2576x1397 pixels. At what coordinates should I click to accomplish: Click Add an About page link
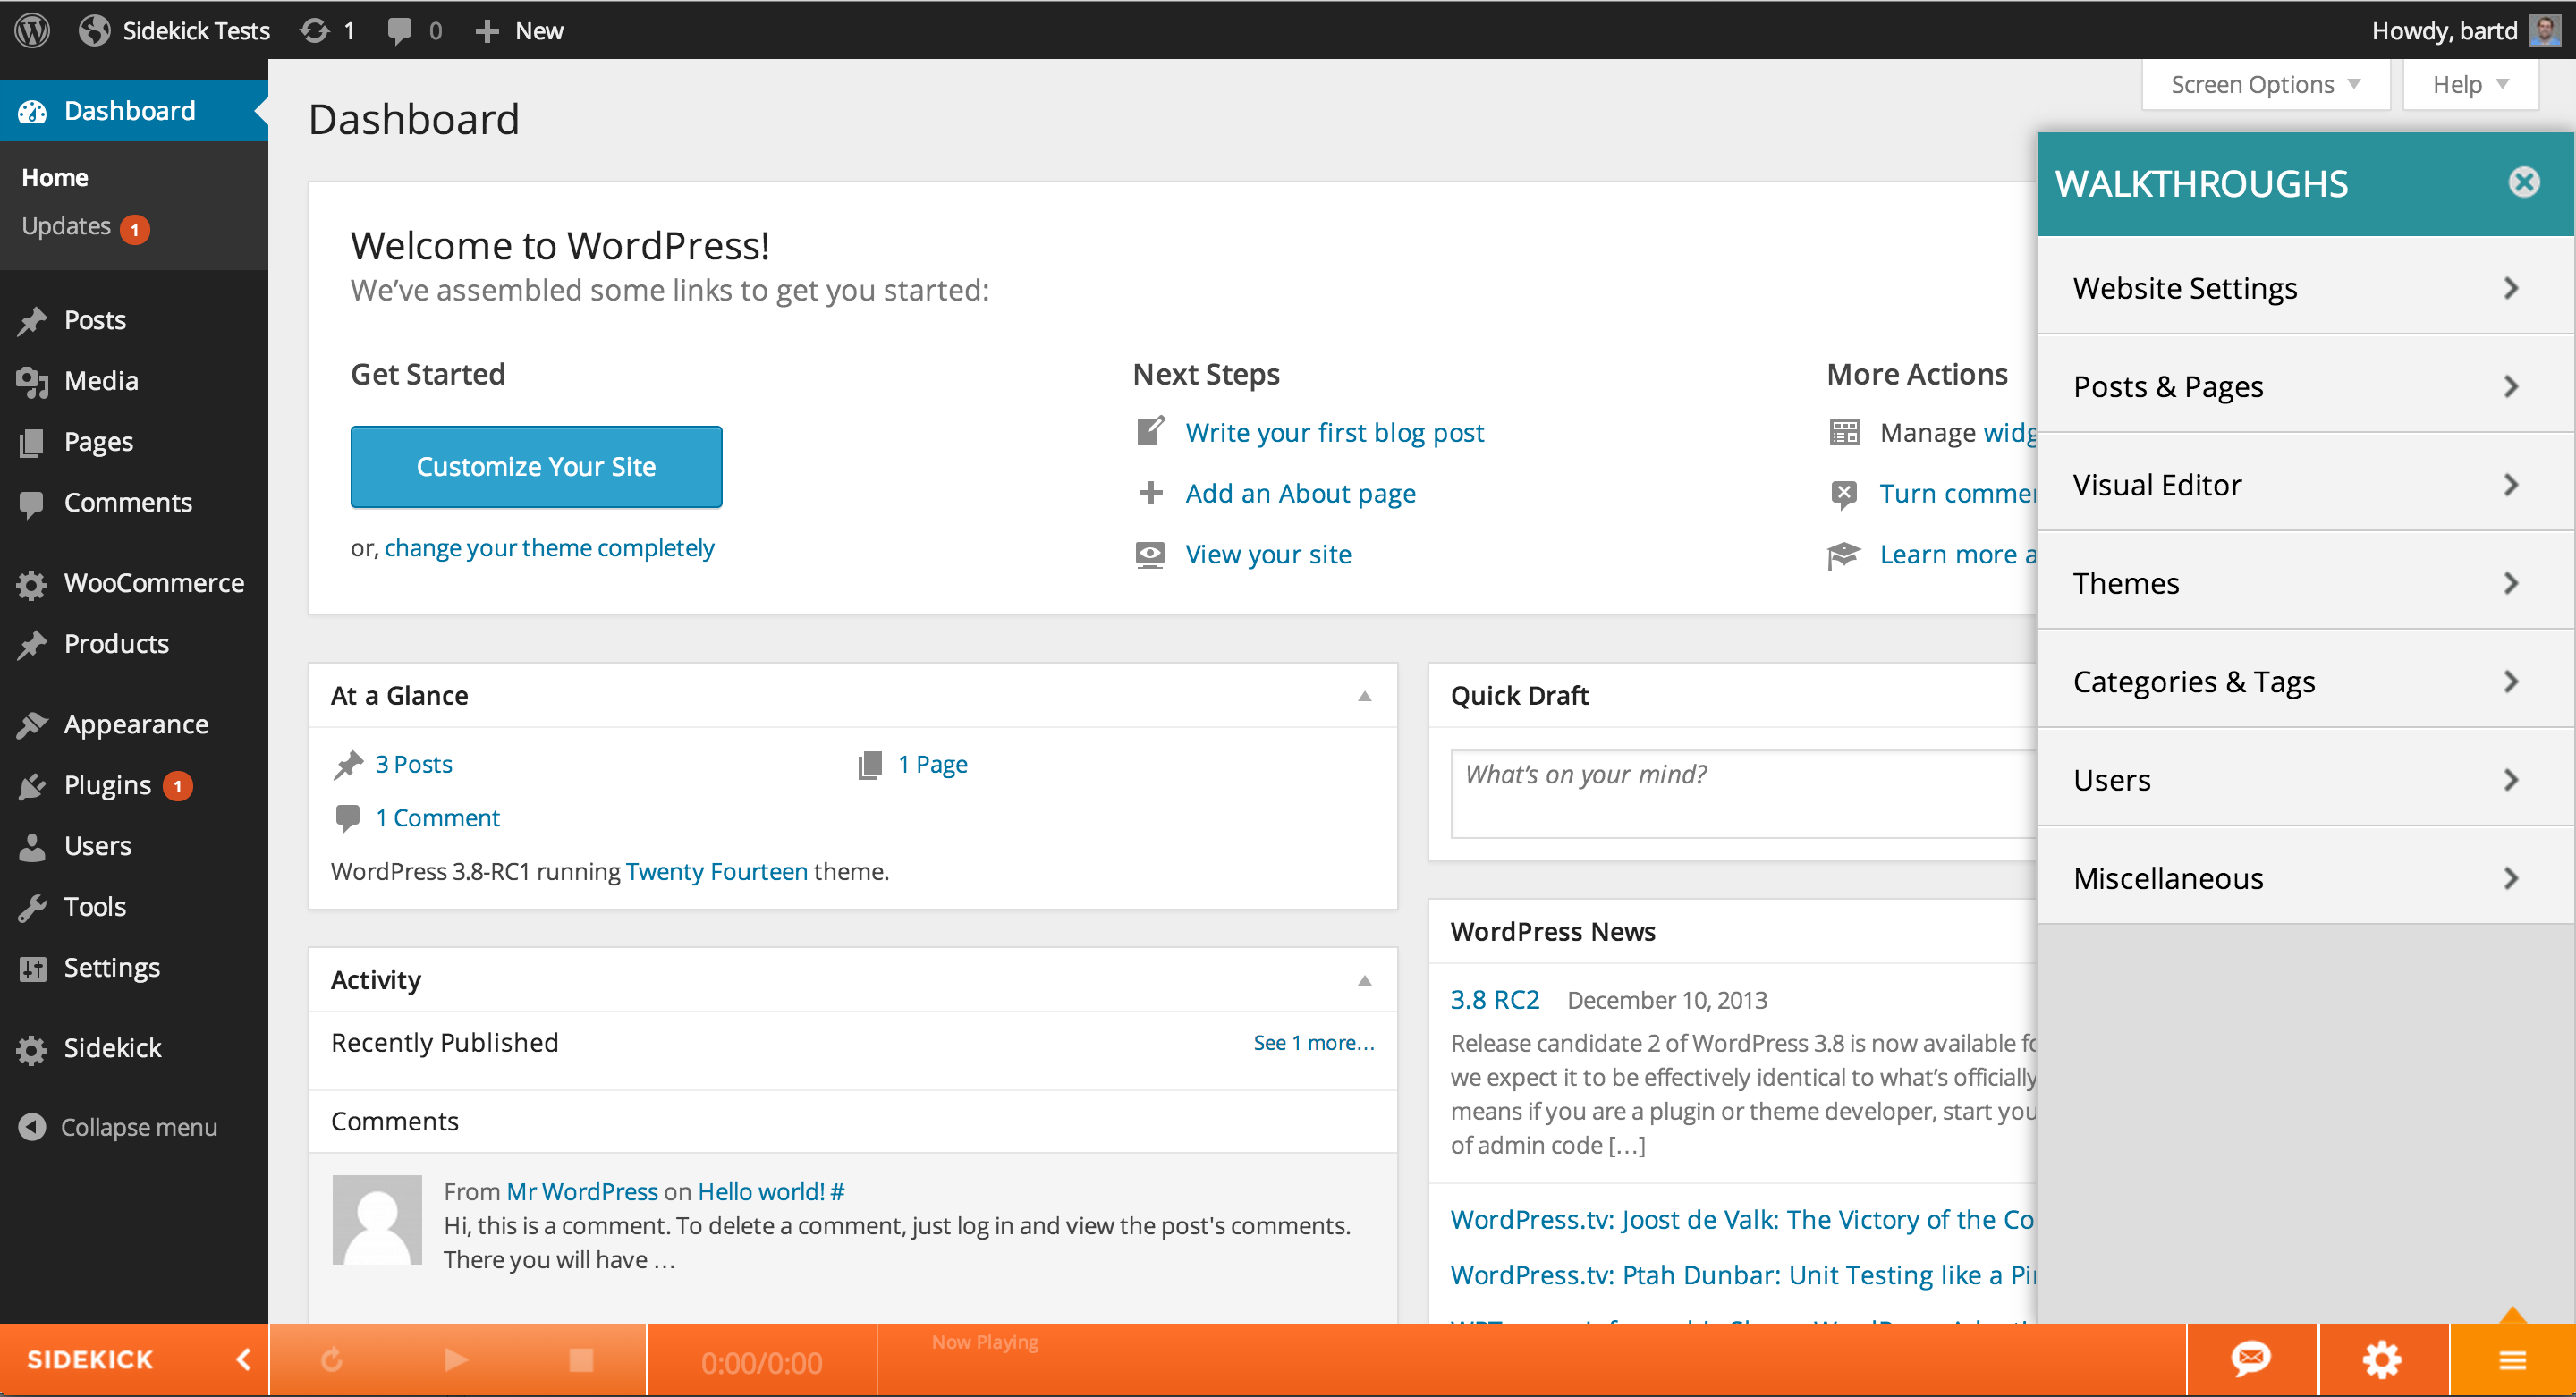1300,494
